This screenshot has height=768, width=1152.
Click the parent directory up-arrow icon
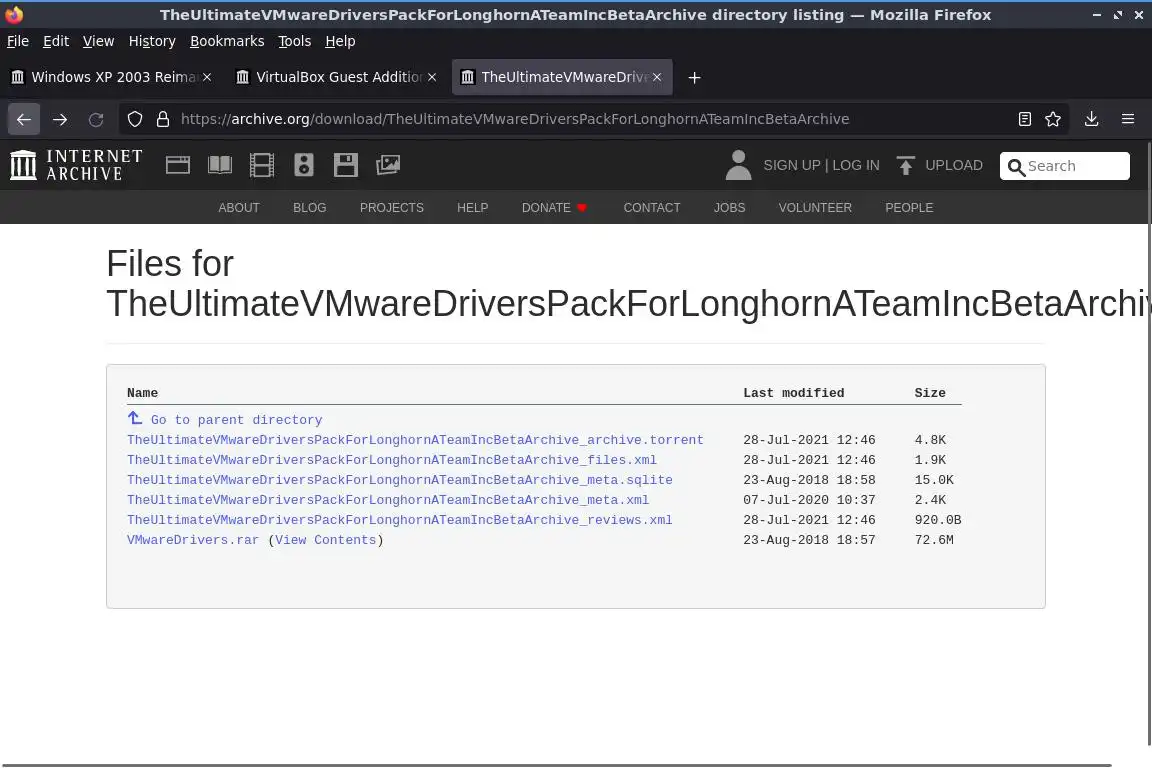(134, 418)
